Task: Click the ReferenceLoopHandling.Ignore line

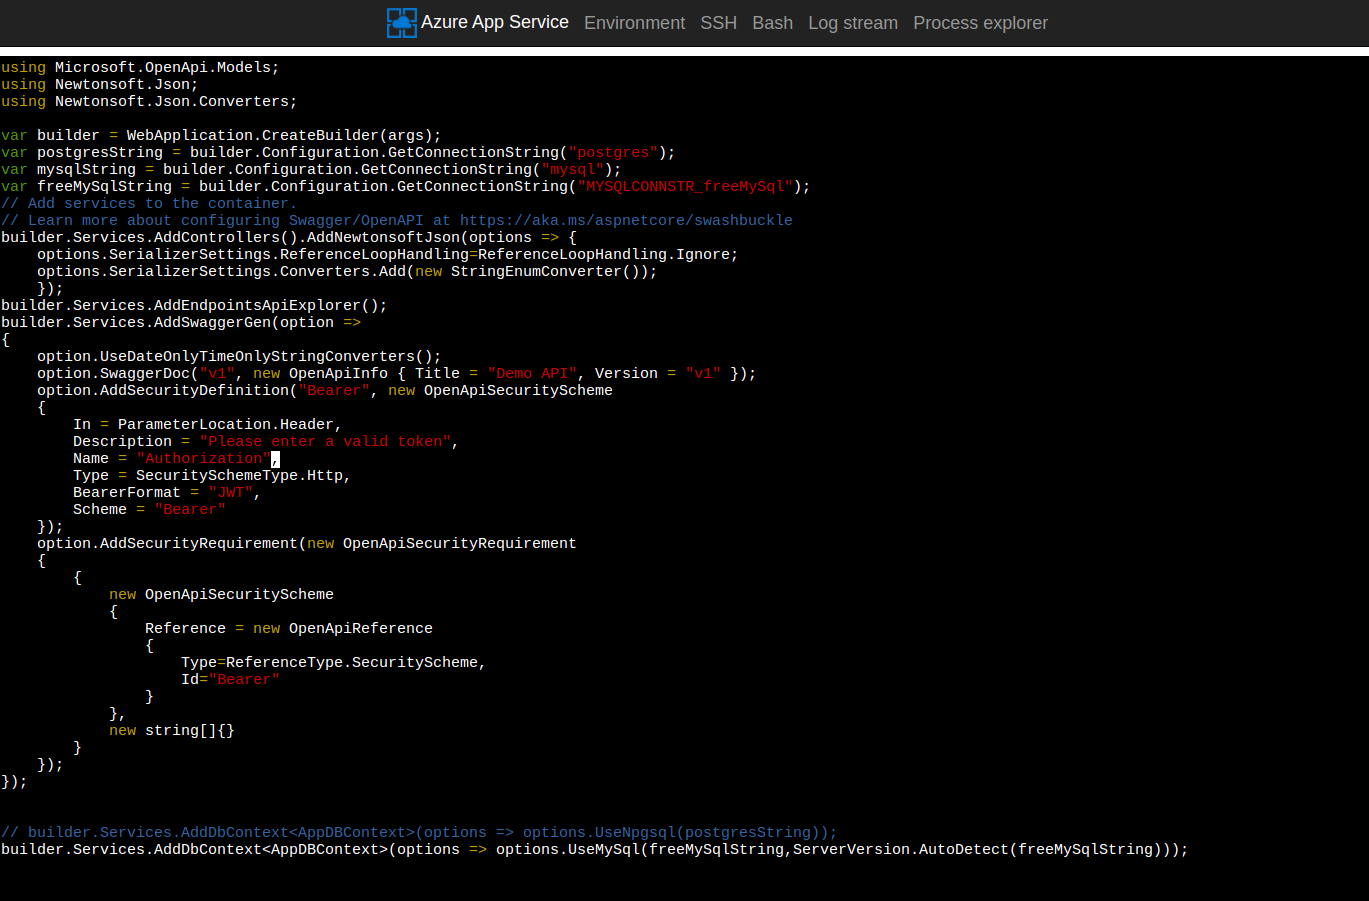Action: (388, 254)
